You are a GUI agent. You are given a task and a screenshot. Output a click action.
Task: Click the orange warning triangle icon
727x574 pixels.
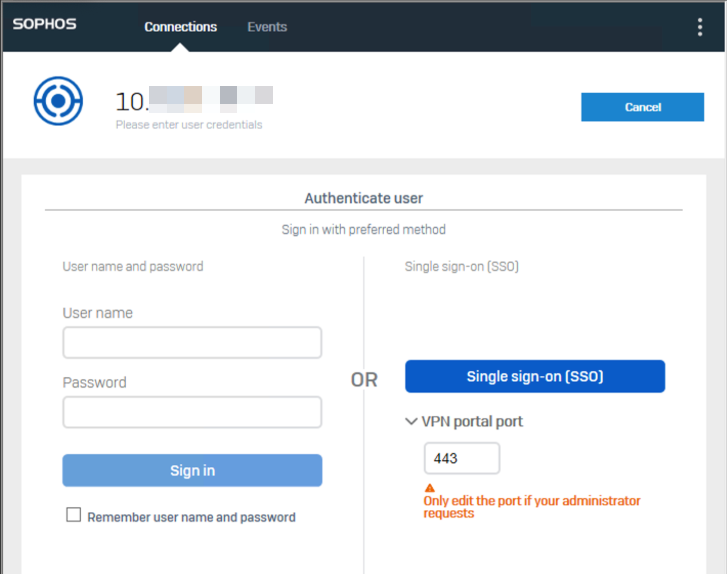point(430,488)
